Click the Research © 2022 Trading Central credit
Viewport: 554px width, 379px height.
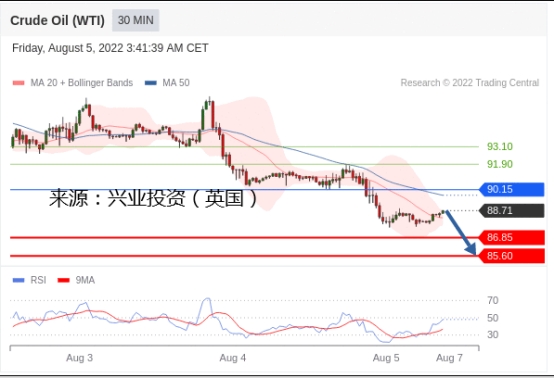click(470, 83)
